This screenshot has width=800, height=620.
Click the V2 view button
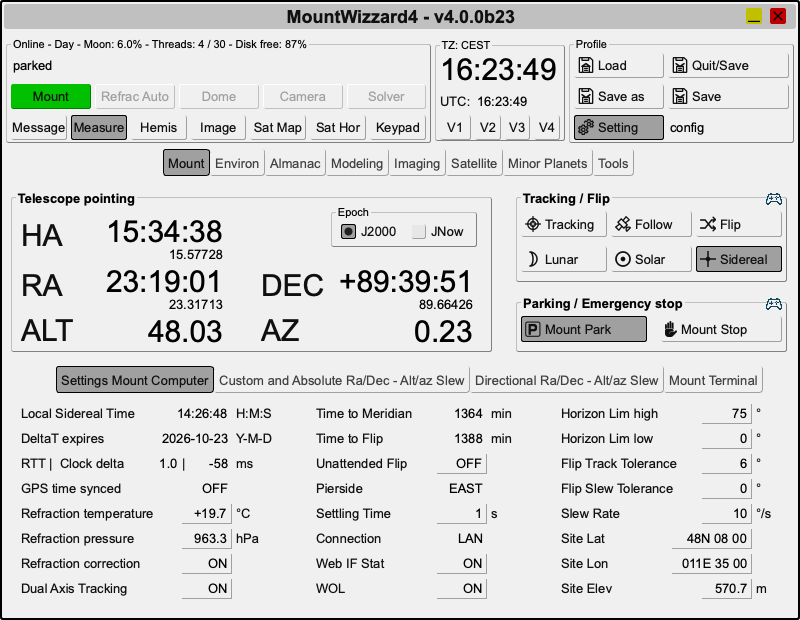487,128
